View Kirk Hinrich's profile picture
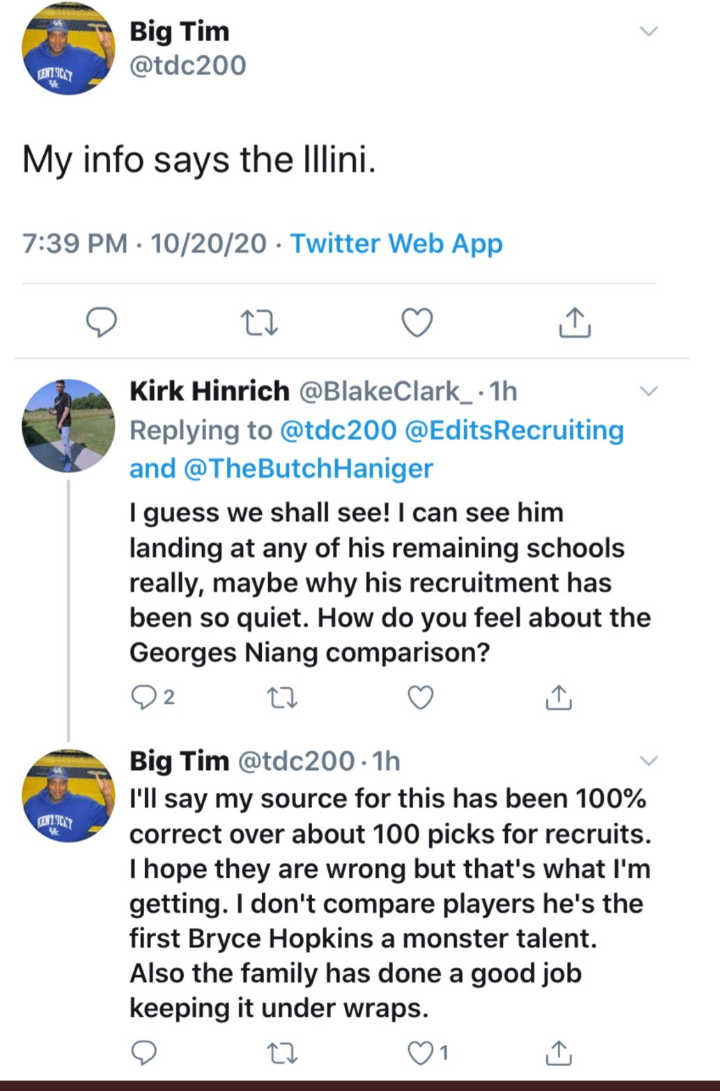Image resolution: width=720 pixels, height=1091 pixels. coord(69,425)
